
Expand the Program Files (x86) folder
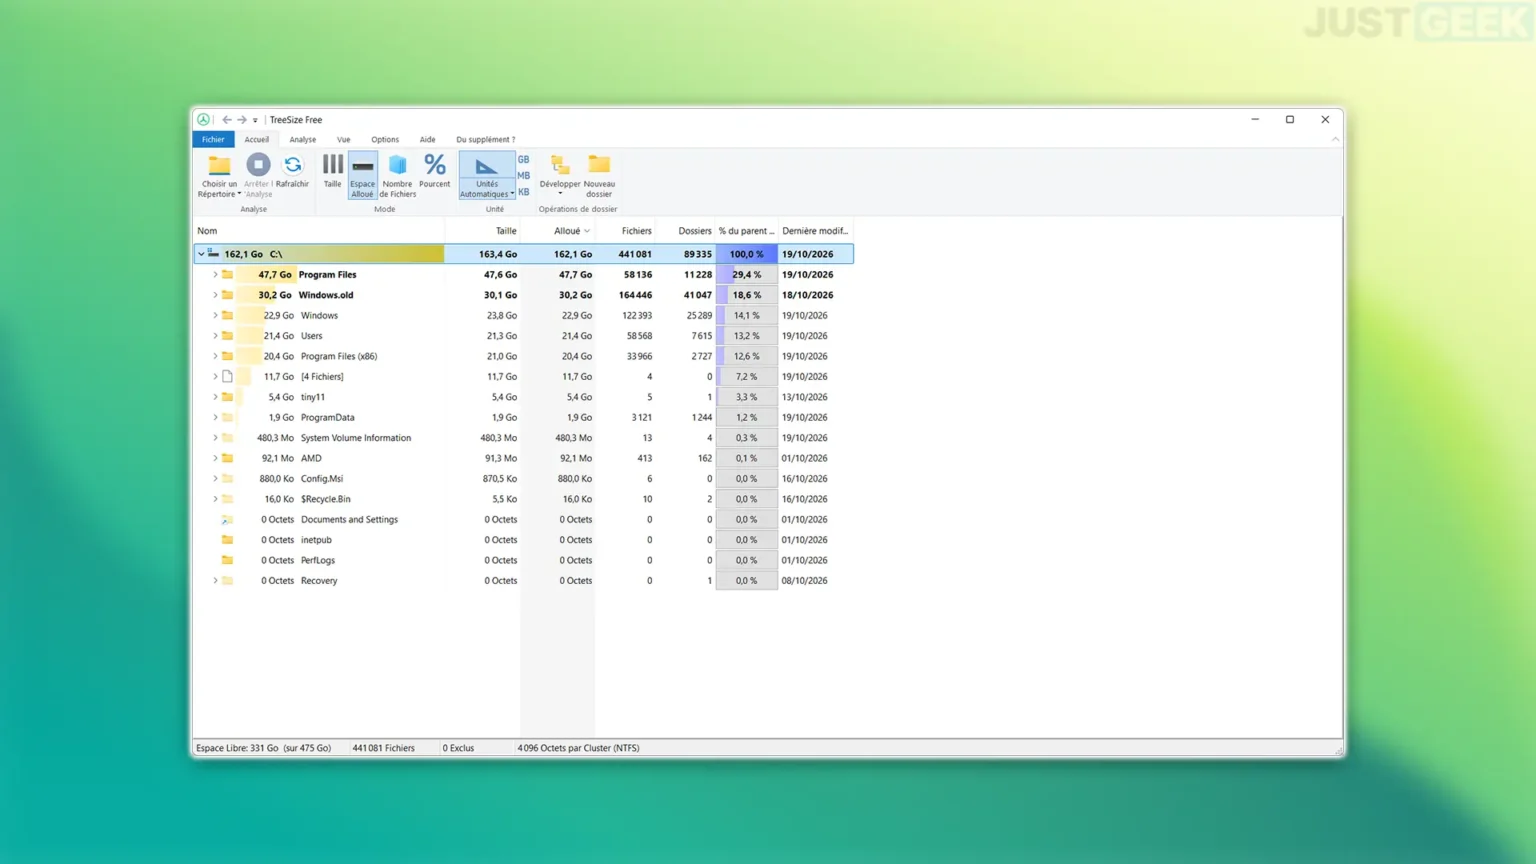[x=215, y=356]
